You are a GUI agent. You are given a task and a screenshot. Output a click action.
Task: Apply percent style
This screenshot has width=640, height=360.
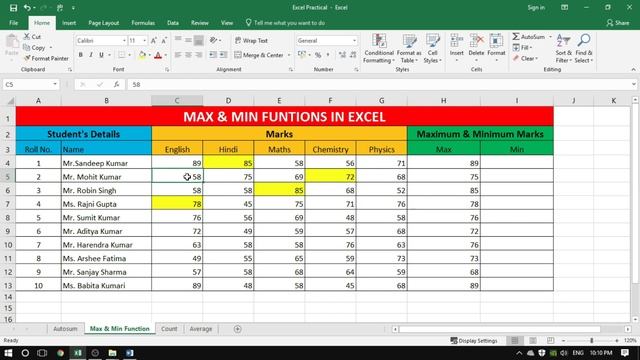(x=318, y=55)
